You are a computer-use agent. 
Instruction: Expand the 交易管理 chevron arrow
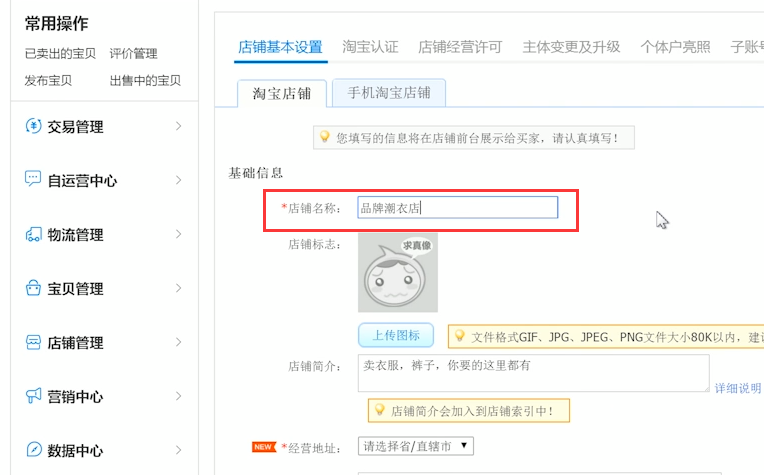(178, 126)
